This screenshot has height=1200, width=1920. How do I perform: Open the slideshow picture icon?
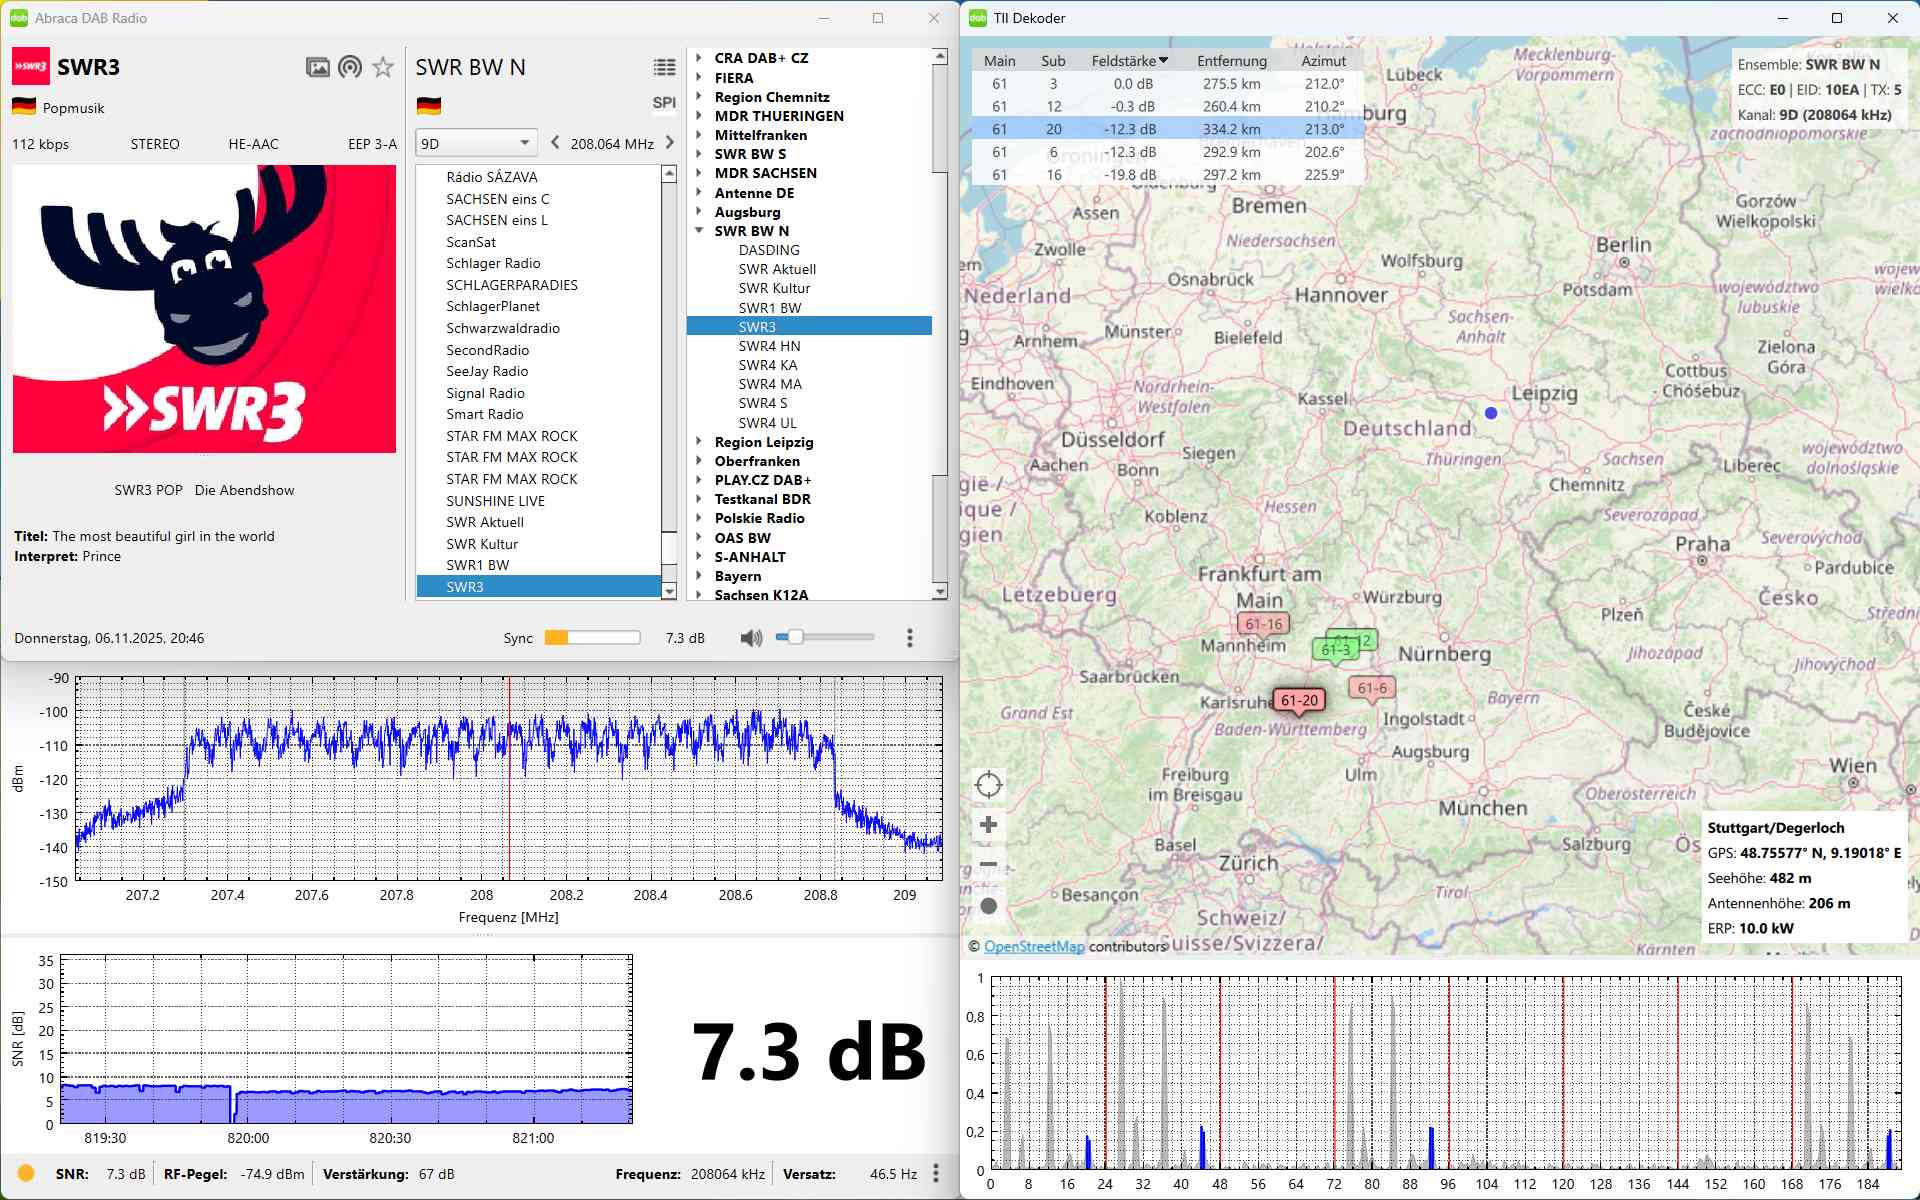317,67
